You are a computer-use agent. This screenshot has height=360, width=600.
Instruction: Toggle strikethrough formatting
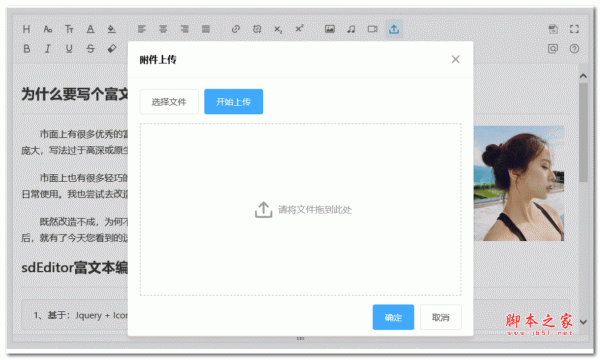[x=90, y=49]
